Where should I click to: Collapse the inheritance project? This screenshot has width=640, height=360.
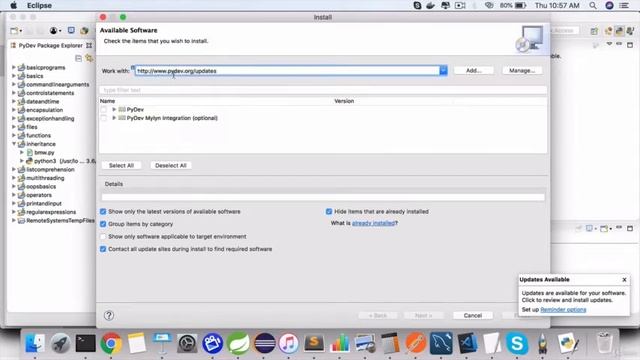13,144
